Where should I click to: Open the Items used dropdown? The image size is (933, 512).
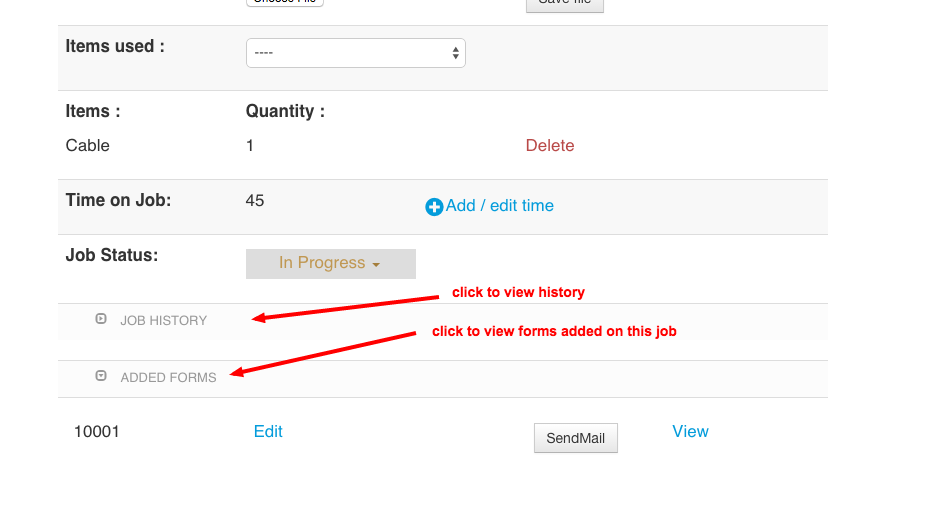point(355,53)
